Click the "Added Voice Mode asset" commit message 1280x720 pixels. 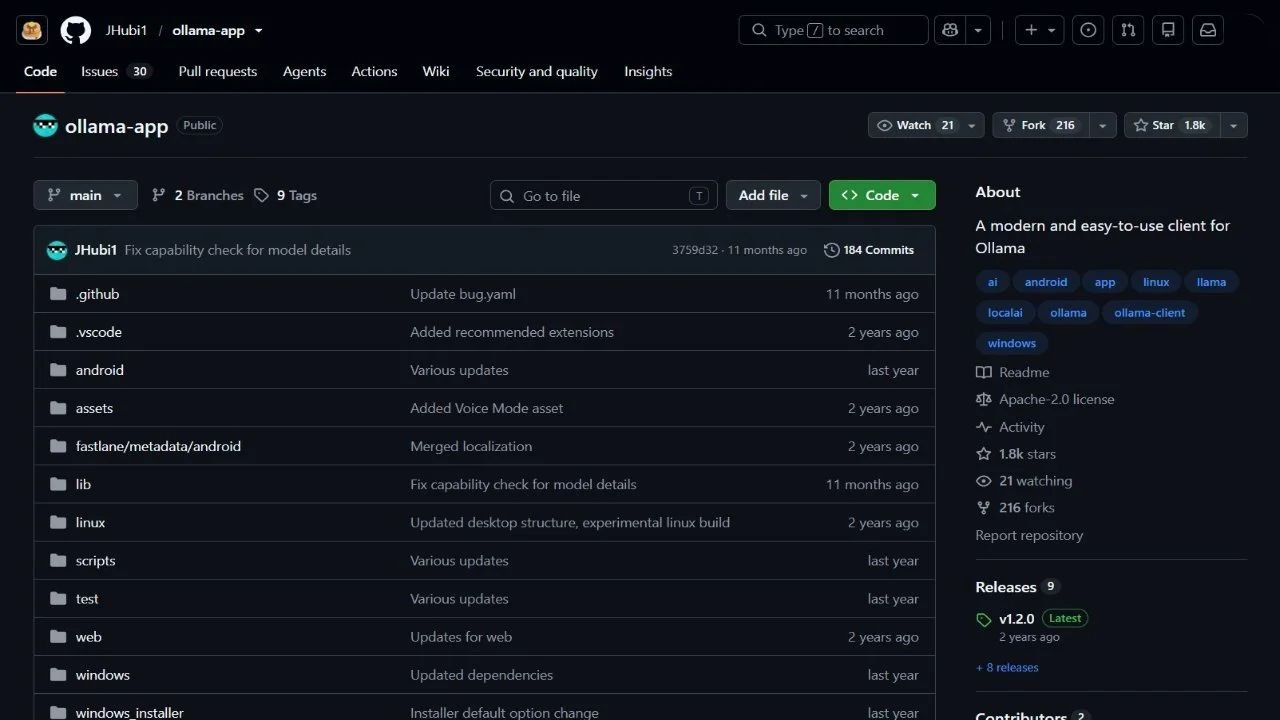coord(486,408)
